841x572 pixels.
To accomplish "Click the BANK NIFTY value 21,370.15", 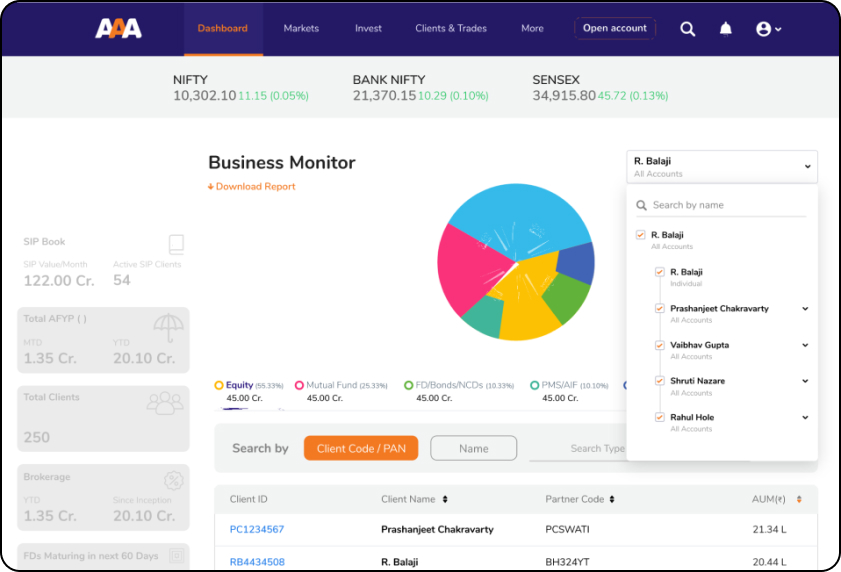I will (384, 96).
